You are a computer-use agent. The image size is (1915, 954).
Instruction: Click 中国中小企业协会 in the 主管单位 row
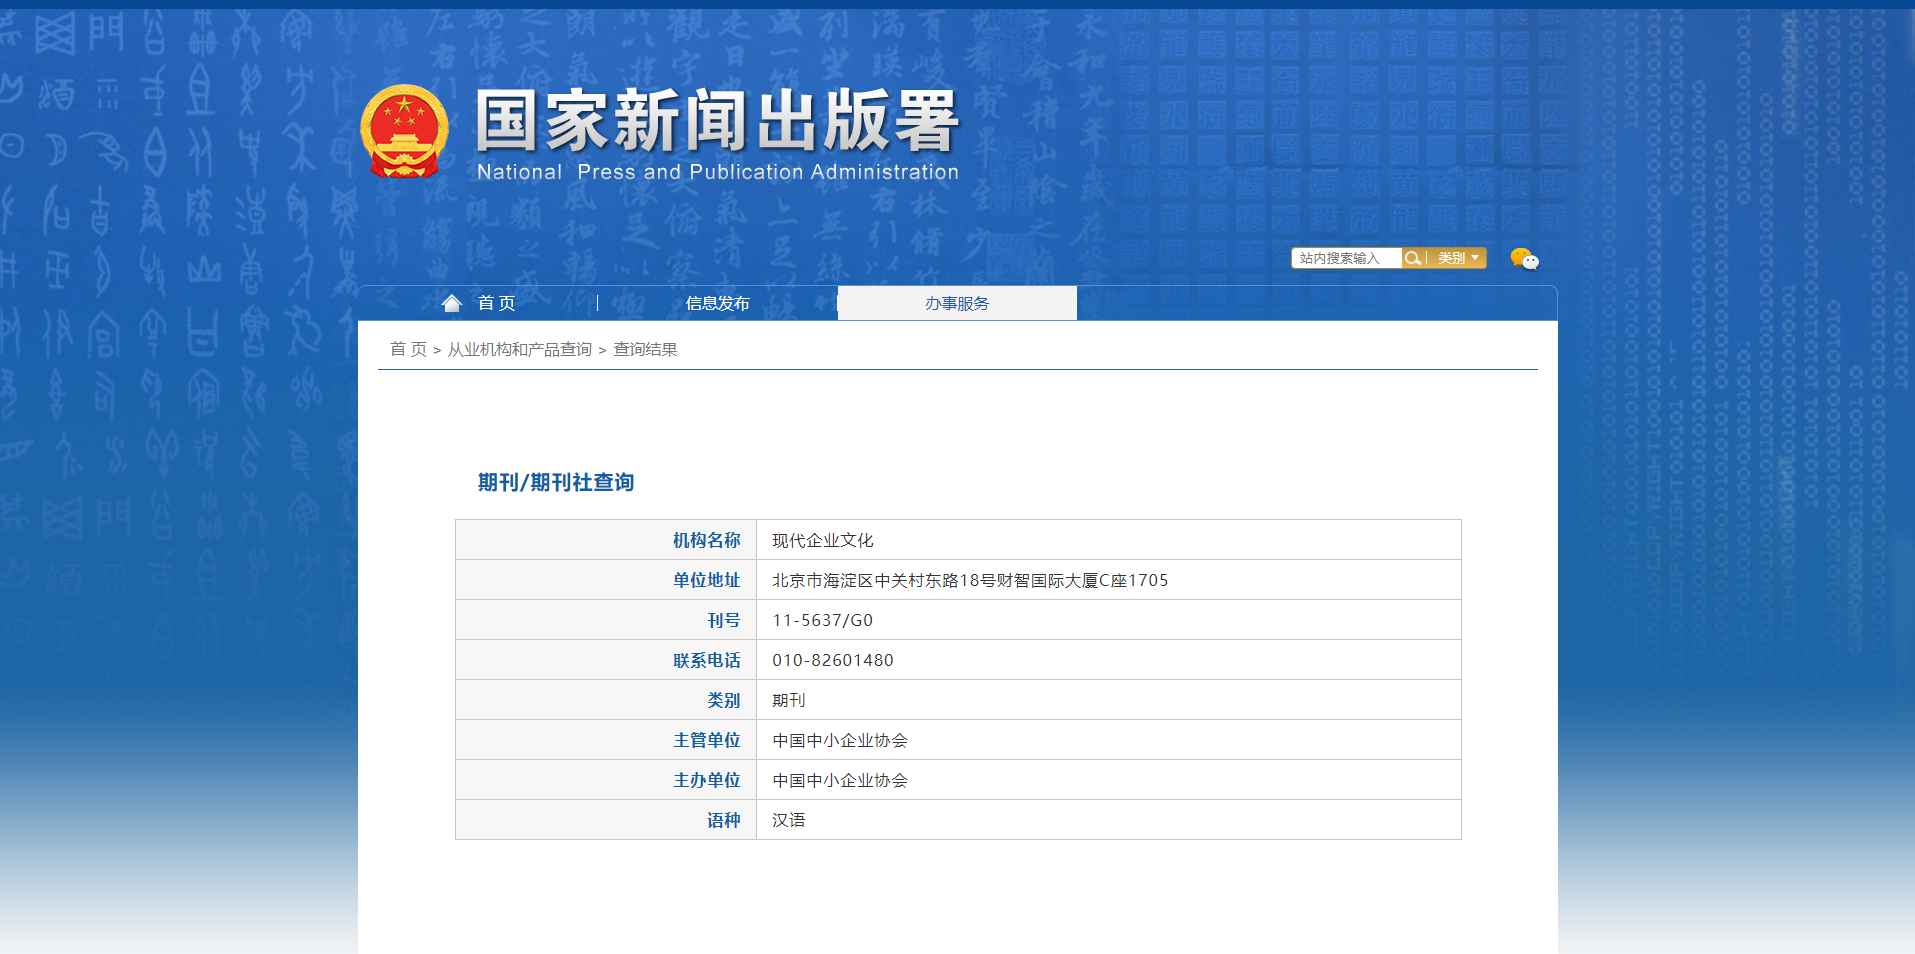[x=840, y=740]
